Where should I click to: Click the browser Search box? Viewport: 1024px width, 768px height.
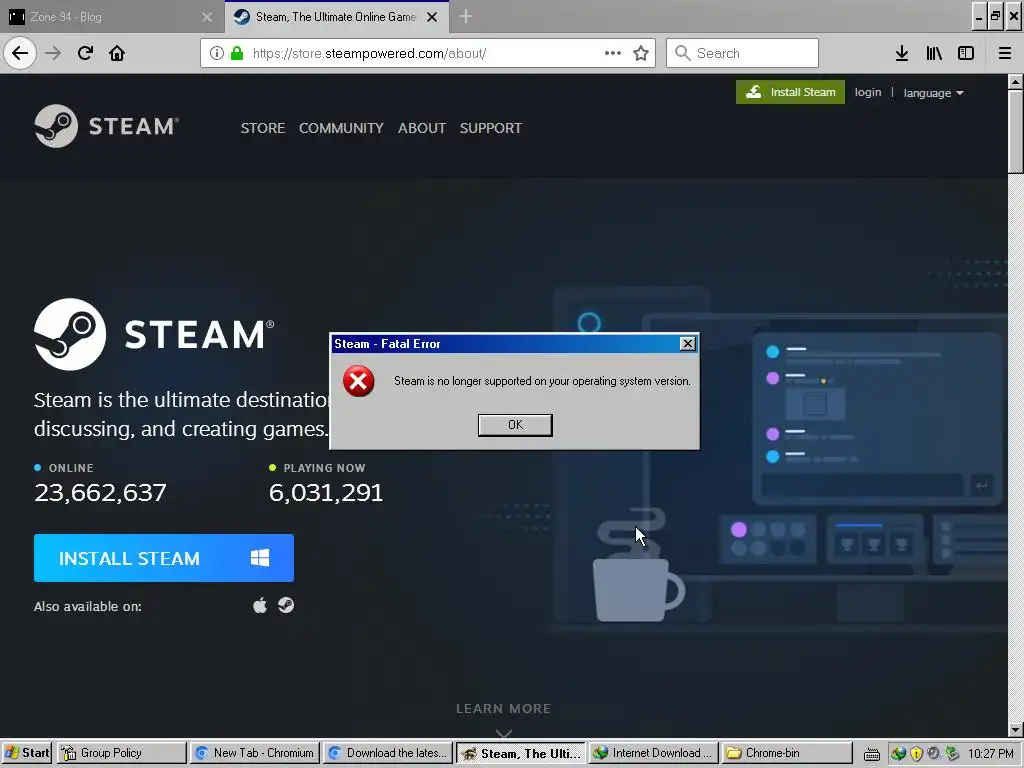point(742,53)
